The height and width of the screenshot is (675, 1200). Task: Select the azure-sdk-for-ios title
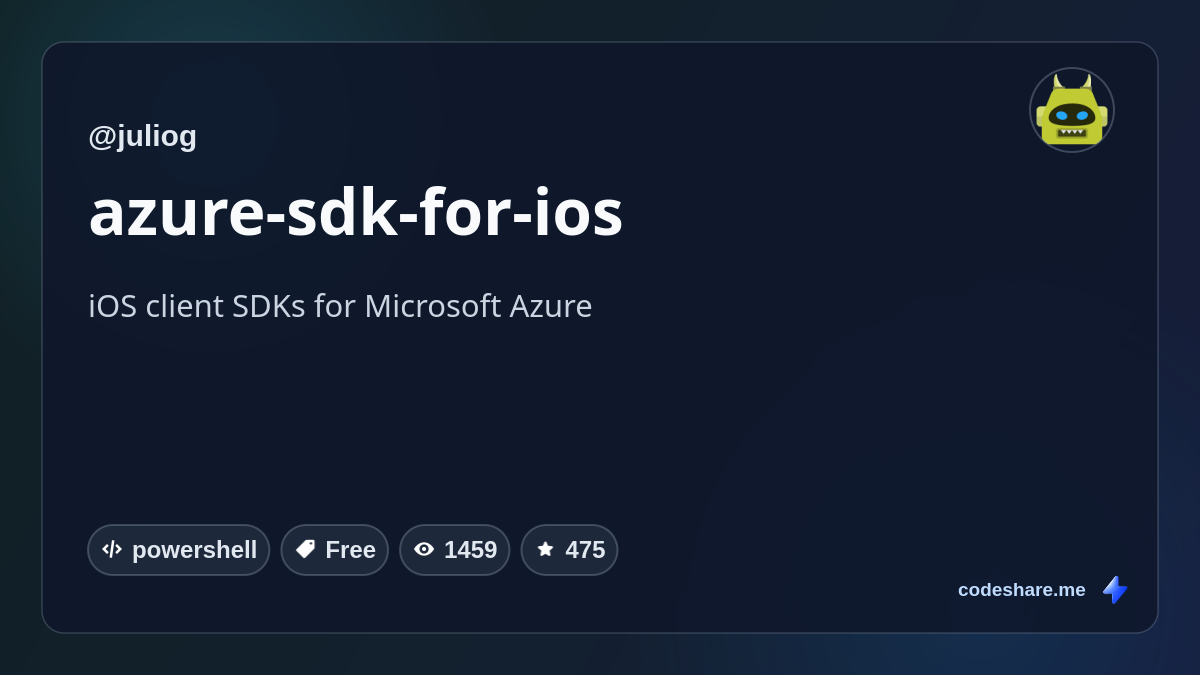[356, 212]
